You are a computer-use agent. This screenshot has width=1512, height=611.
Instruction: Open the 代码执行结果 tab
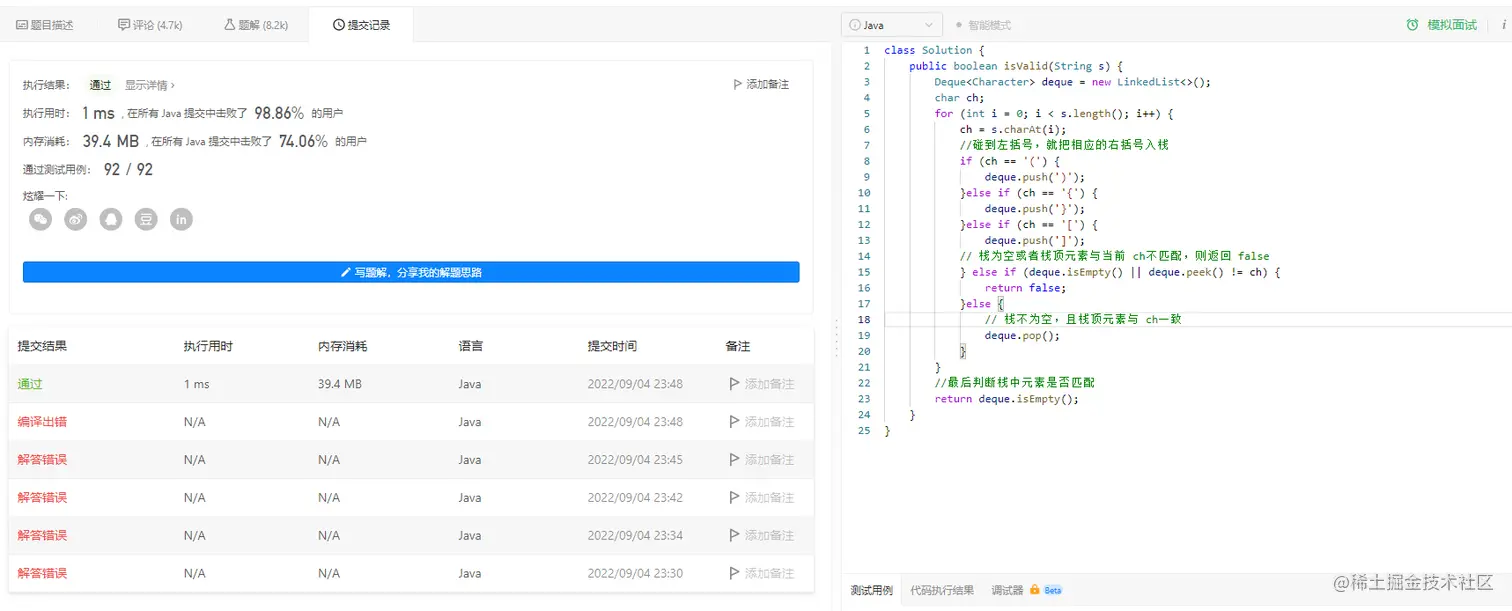tap(942, 590)
